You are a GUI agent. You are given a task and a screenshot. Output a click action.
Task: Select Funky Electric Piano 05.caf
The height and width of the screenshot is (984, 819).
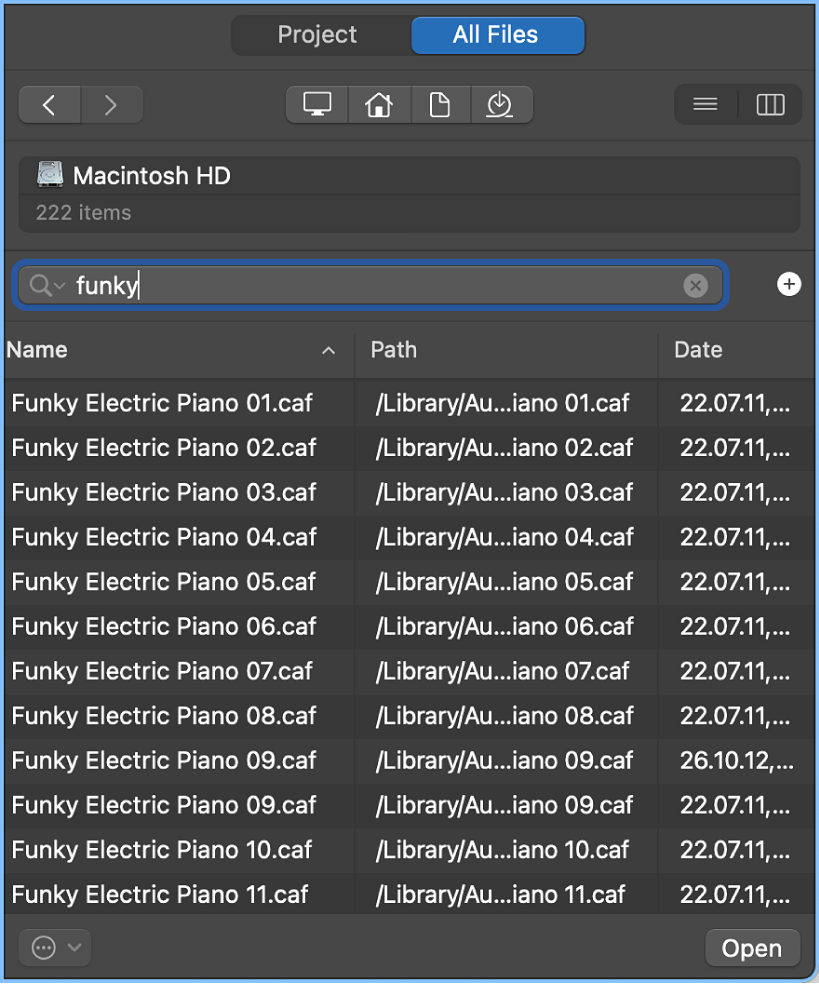pyautogui.click(x=163, y=581)
